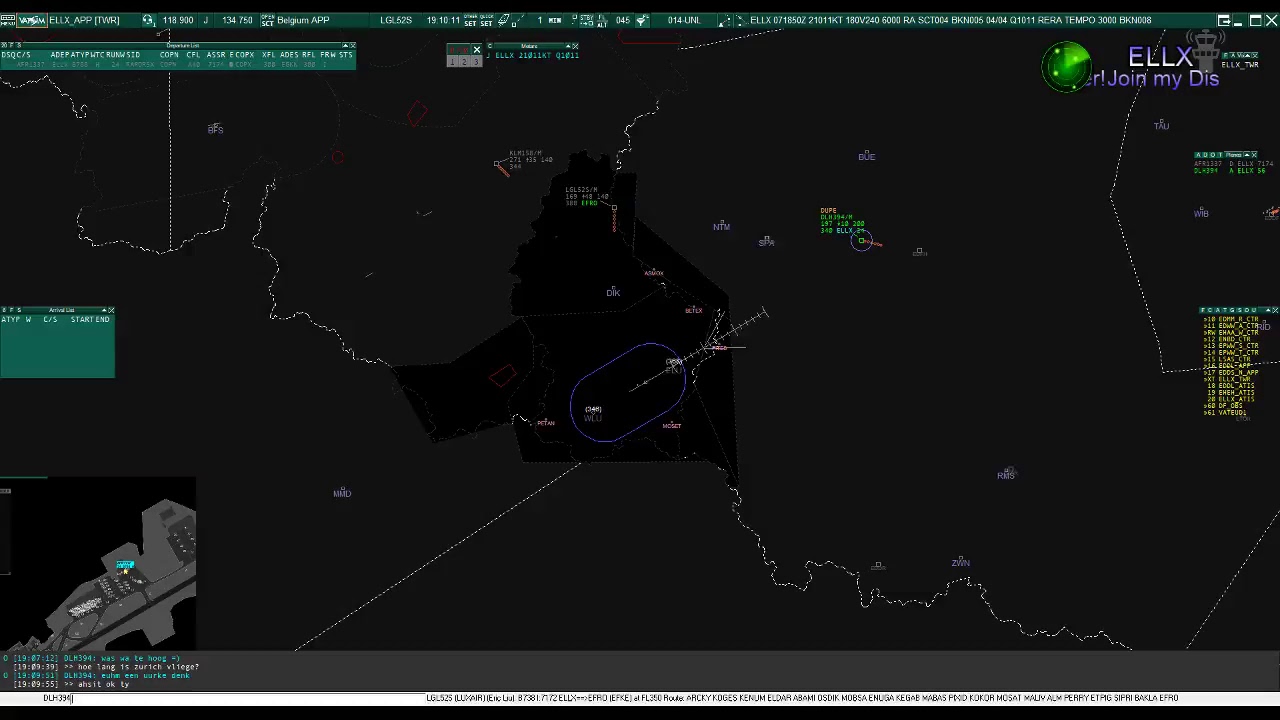Click the headset connection icon
This screenshot has width=1280, height=720.
click(148, 20)
